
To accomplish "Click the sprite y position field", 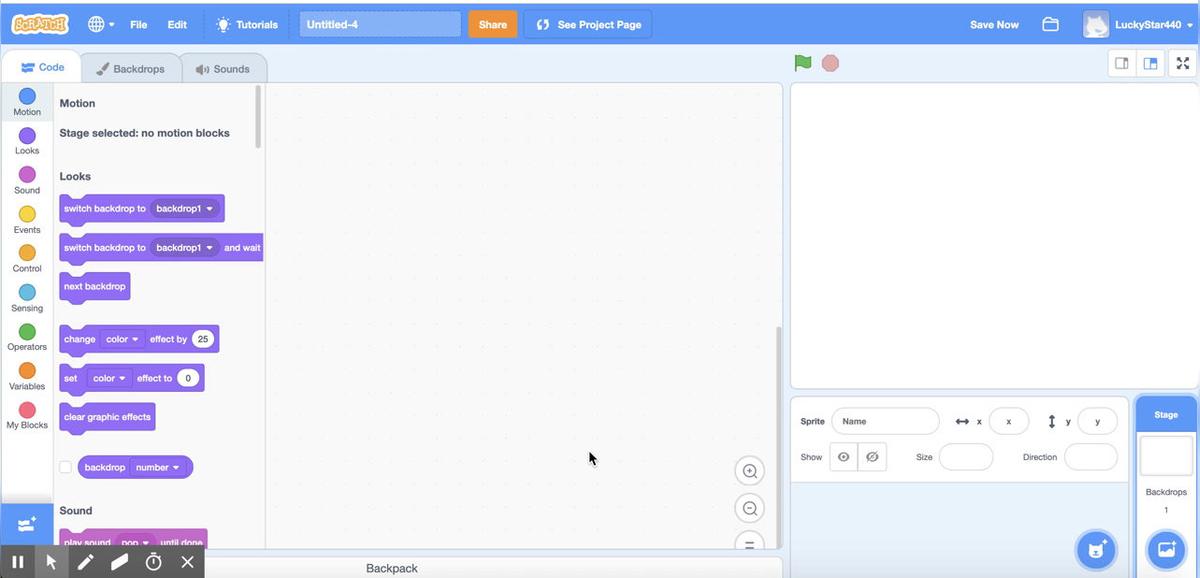I will coord(1097,421).
